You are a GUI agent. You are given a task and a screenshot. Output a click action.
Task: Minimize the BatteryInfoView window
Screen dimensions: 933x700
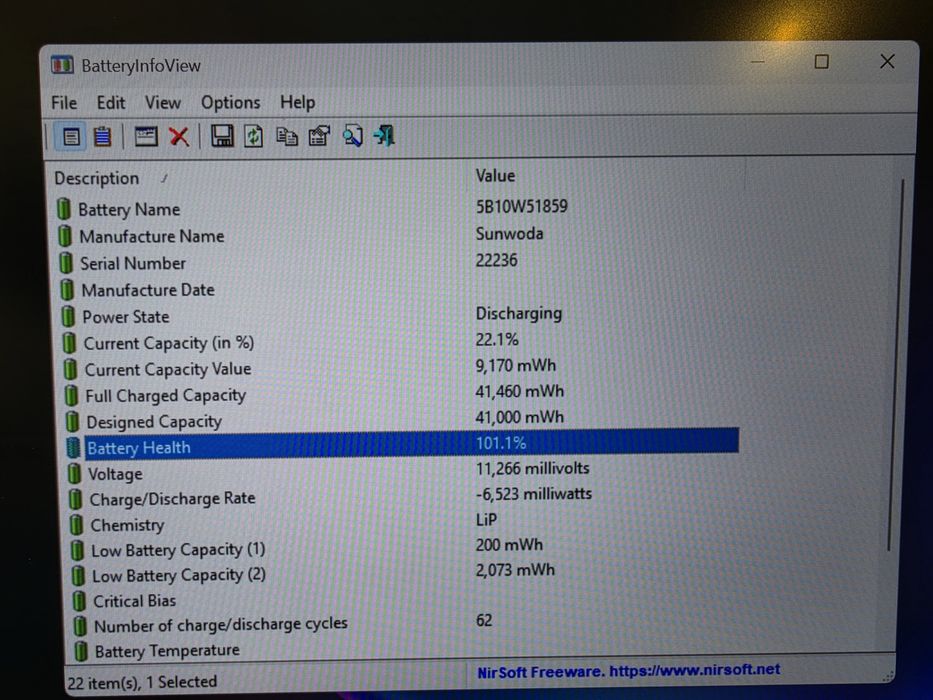coord(757,62)
